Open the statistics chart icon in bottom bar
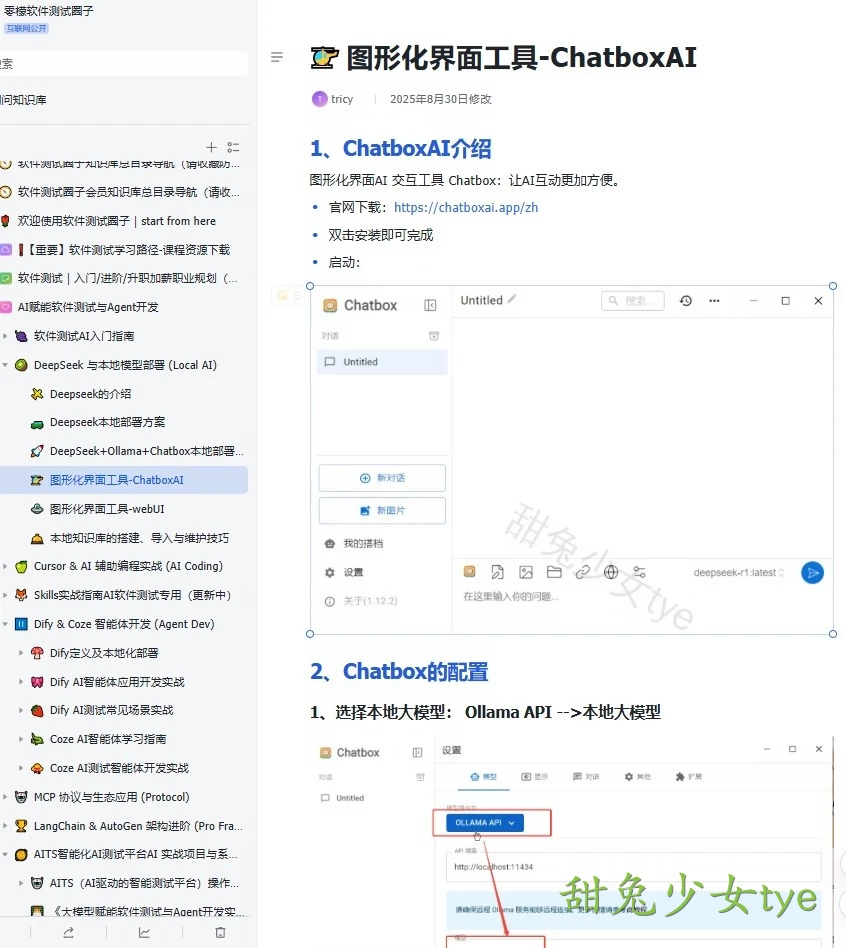This screenshot has width=846, height=948. (x=144, y=932)
